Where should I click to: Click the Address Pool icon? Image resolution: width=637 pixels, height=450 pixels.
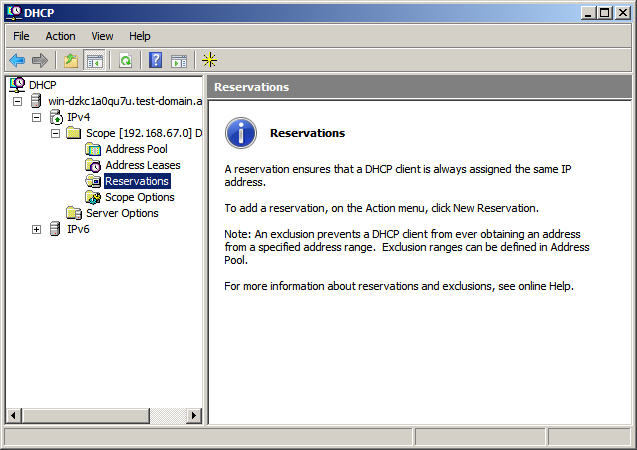[x=93, y=149]
